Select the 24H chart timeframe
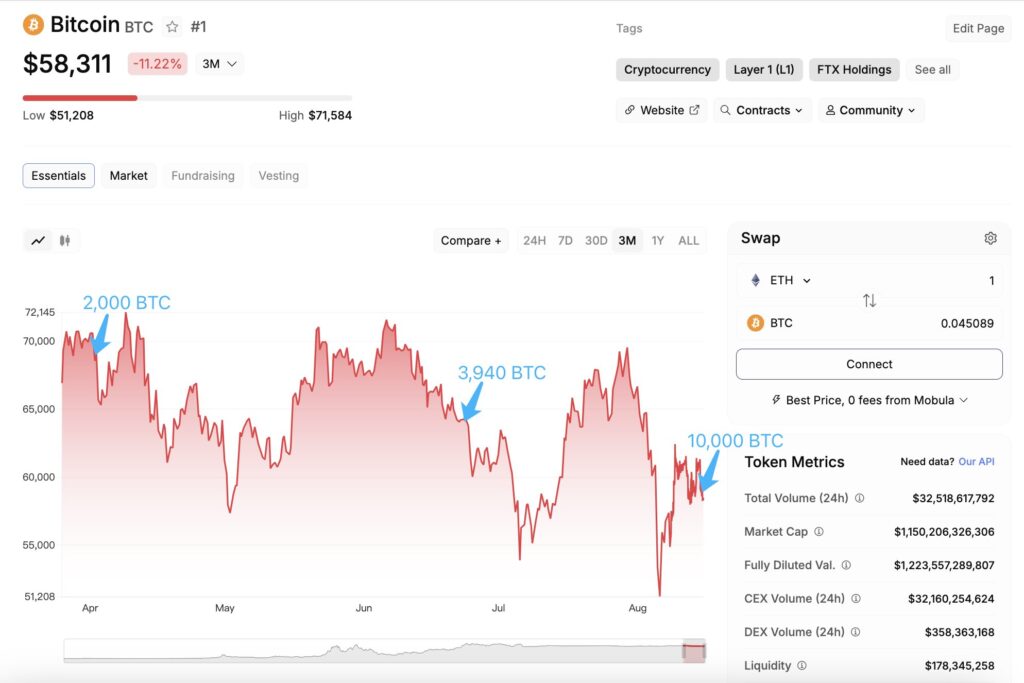 point(535,240)
